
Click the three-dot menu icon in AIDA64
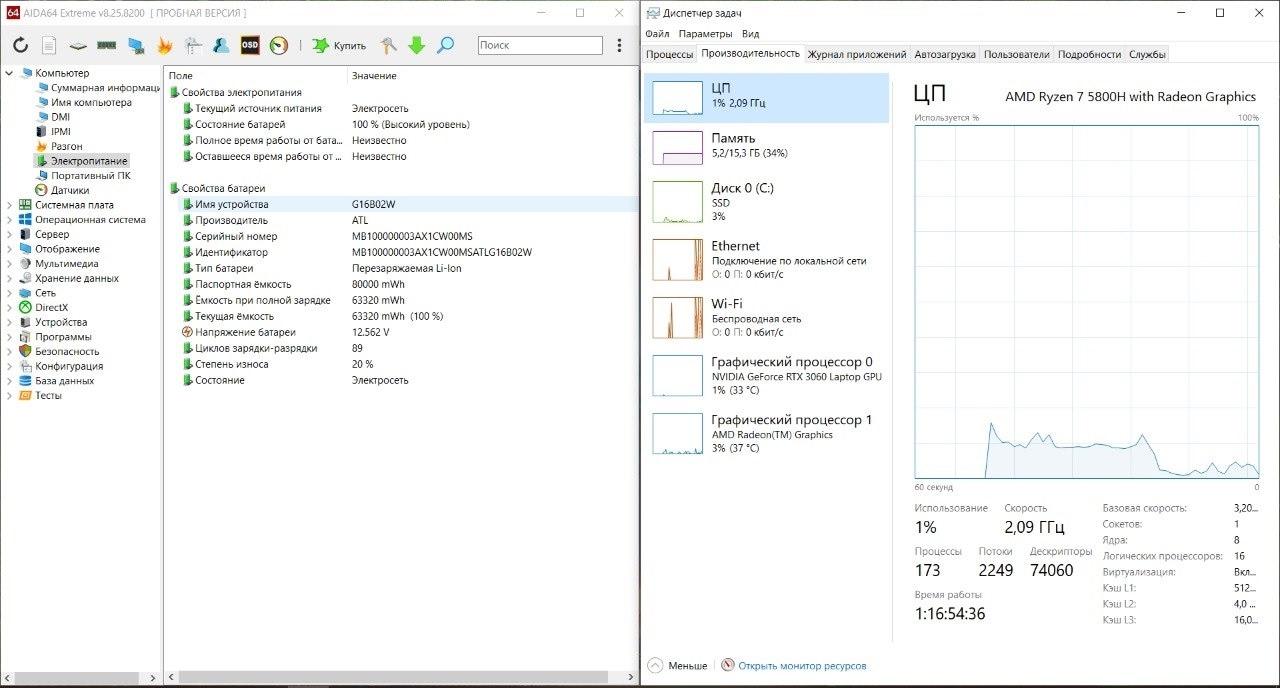tap(620, 45)
